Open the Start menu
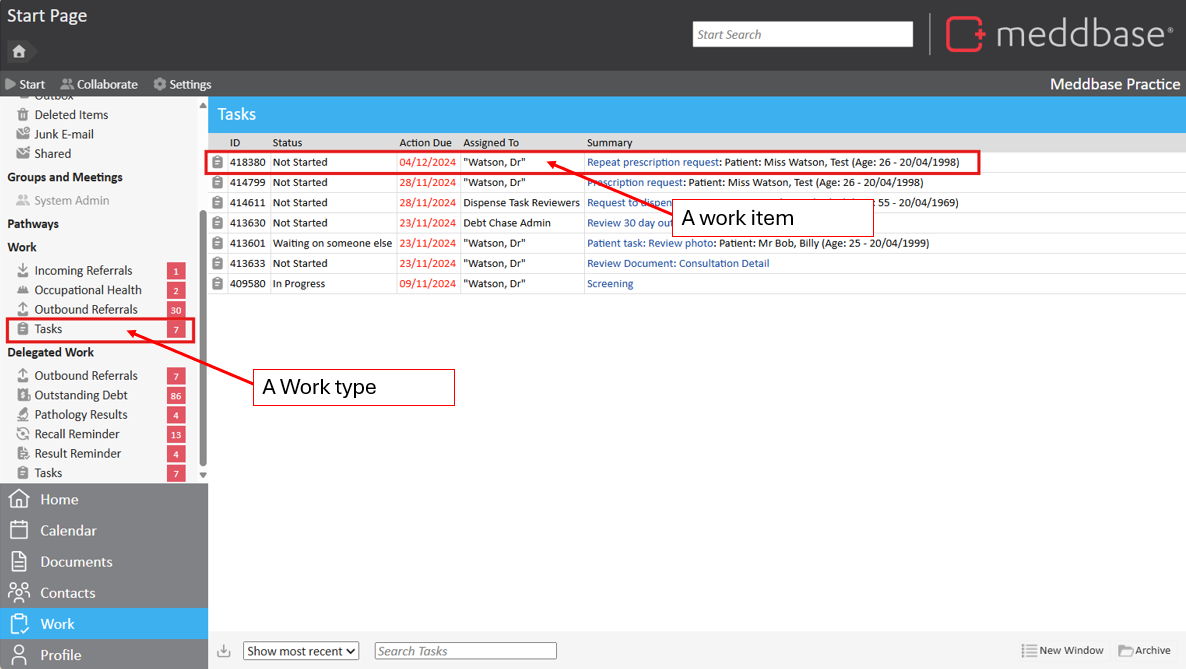1186x669 pixels. tap(25, 84)
